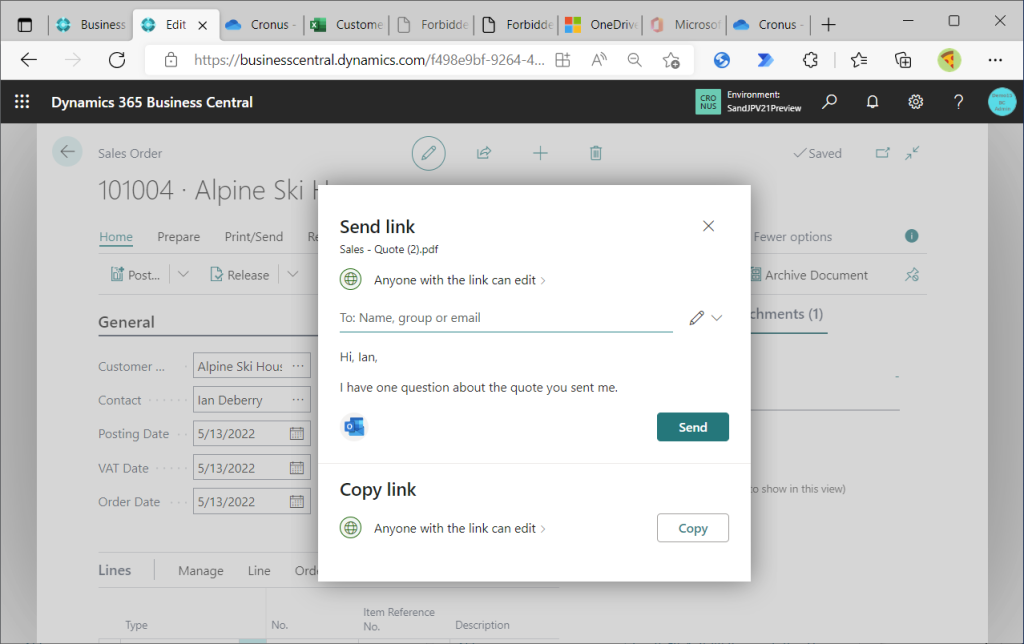Viewport: 1024px width, 644px height.
Task: Close the current Edit browser tab
Action: (x=202, y=25)
